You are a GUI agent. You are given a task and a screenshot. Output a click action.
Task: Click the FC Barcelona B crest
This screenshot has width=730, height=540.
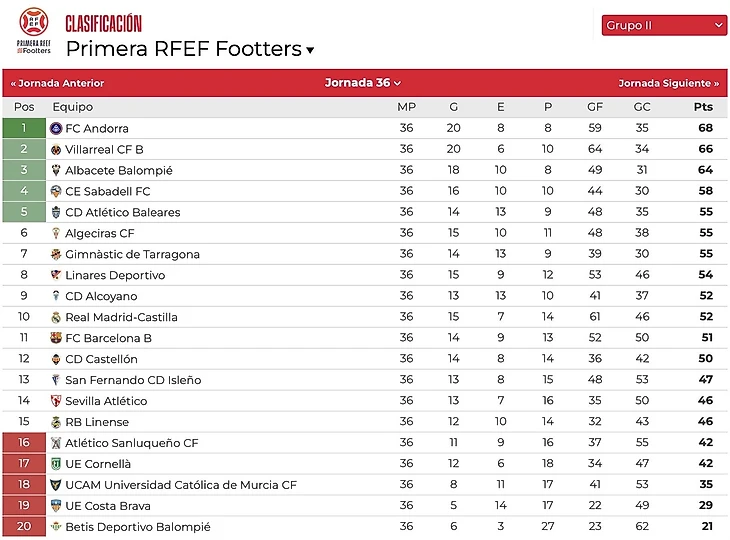tap(56, 338)
